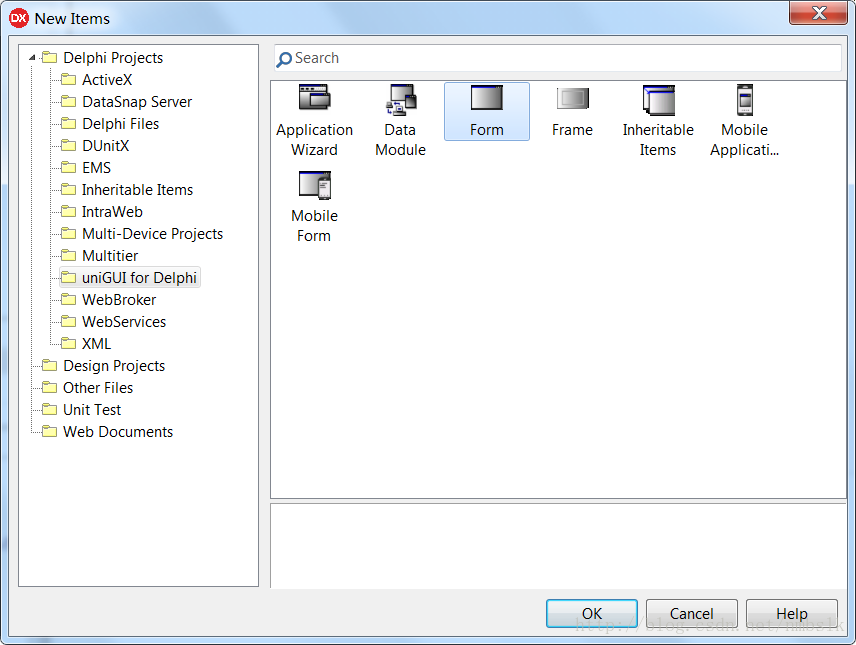Select the Form item icon
This screenshot has width=856, height=645.
pos(486,99)
